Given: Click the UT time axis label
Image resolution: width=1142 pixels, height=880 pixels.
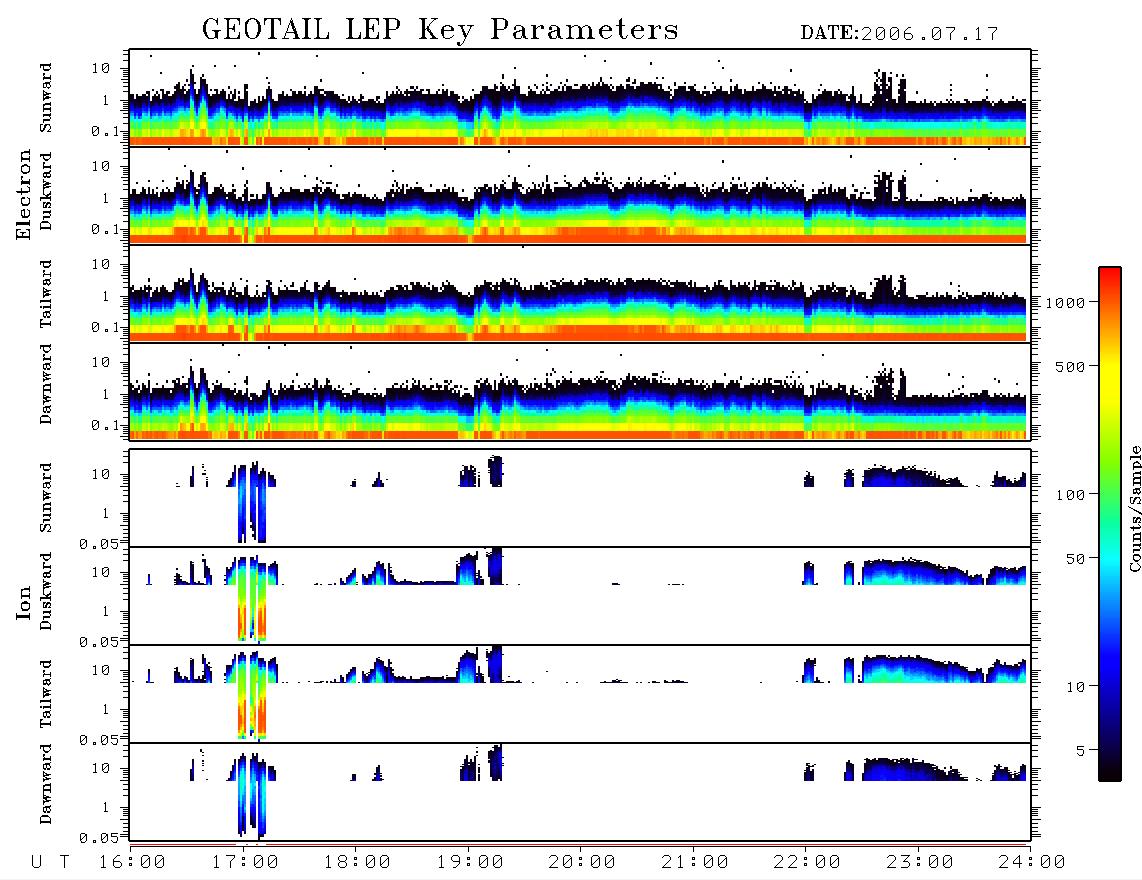Looking at the screenshot, I should point(50,863).
